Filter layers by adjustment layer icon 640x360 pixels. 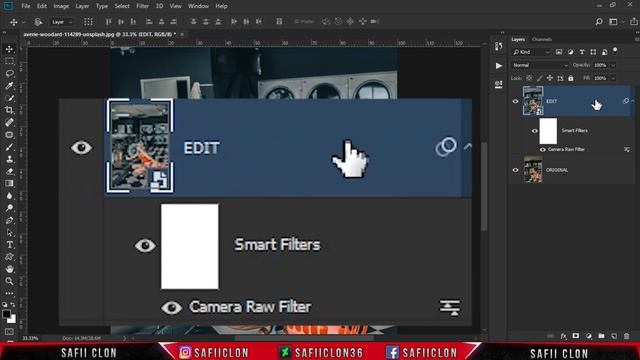click(x=570, y=52)
